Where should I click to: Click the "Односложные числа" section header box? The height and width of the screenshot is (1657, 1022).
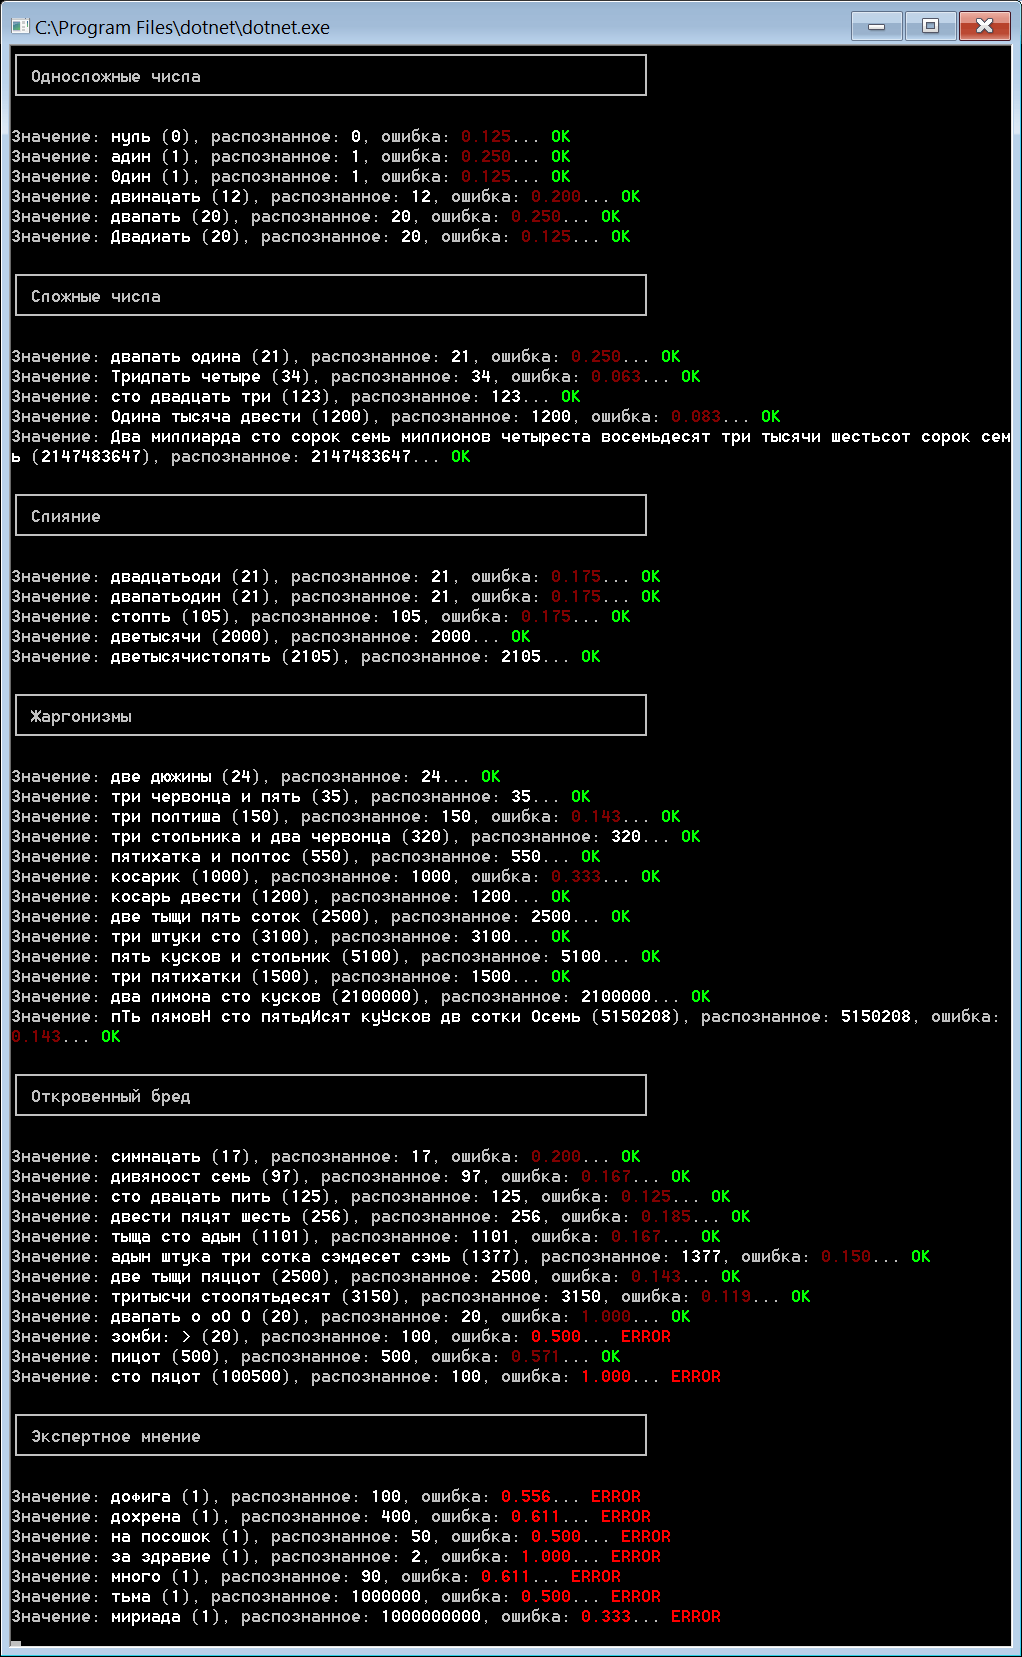(x=330, y=76)
